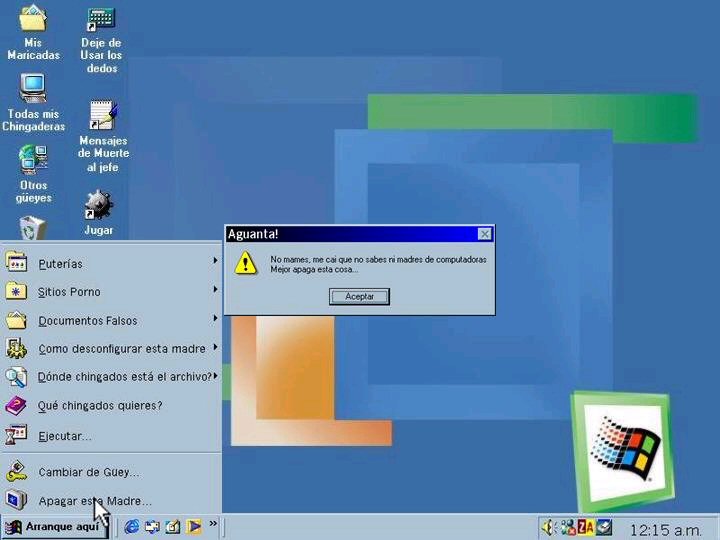The width and height of the screenshot is (720, 540).
Task: Click the Aceptar button in the dialog
Action: (359, 297)
